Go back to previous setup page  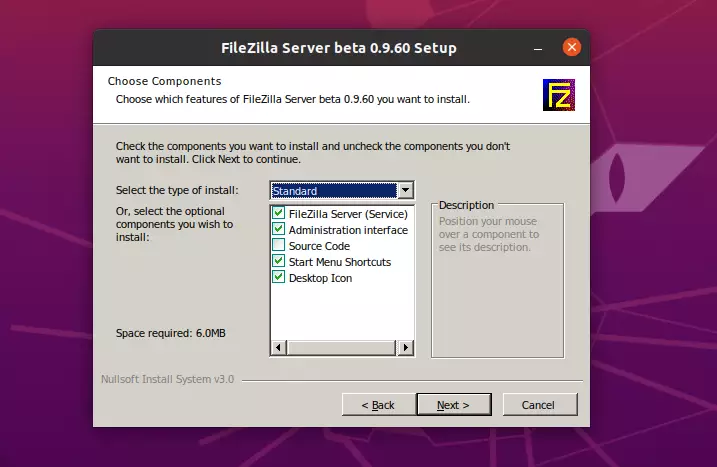tap(378, 405)
